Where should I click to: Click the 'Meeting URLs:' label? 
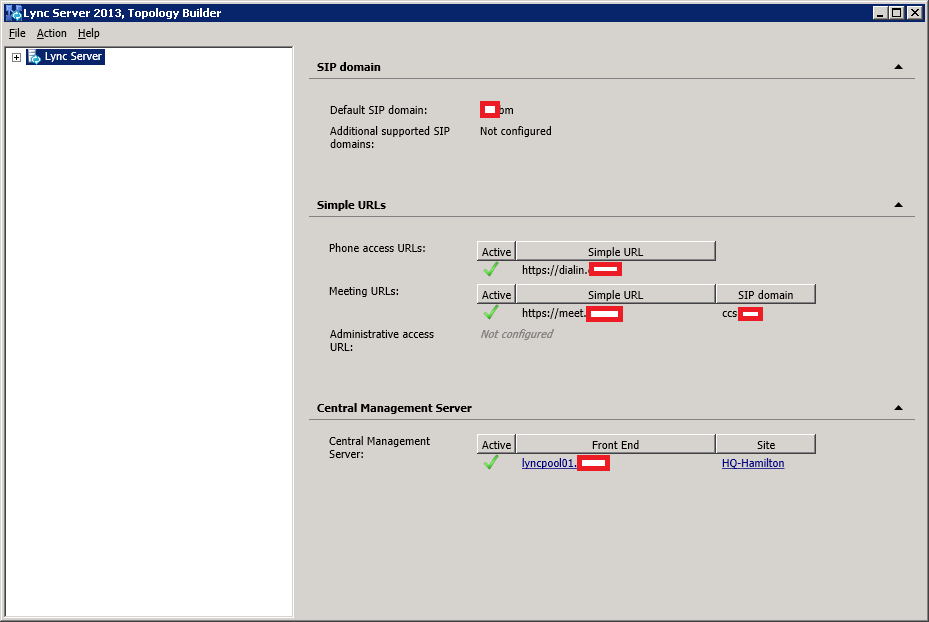pos(364,291)
